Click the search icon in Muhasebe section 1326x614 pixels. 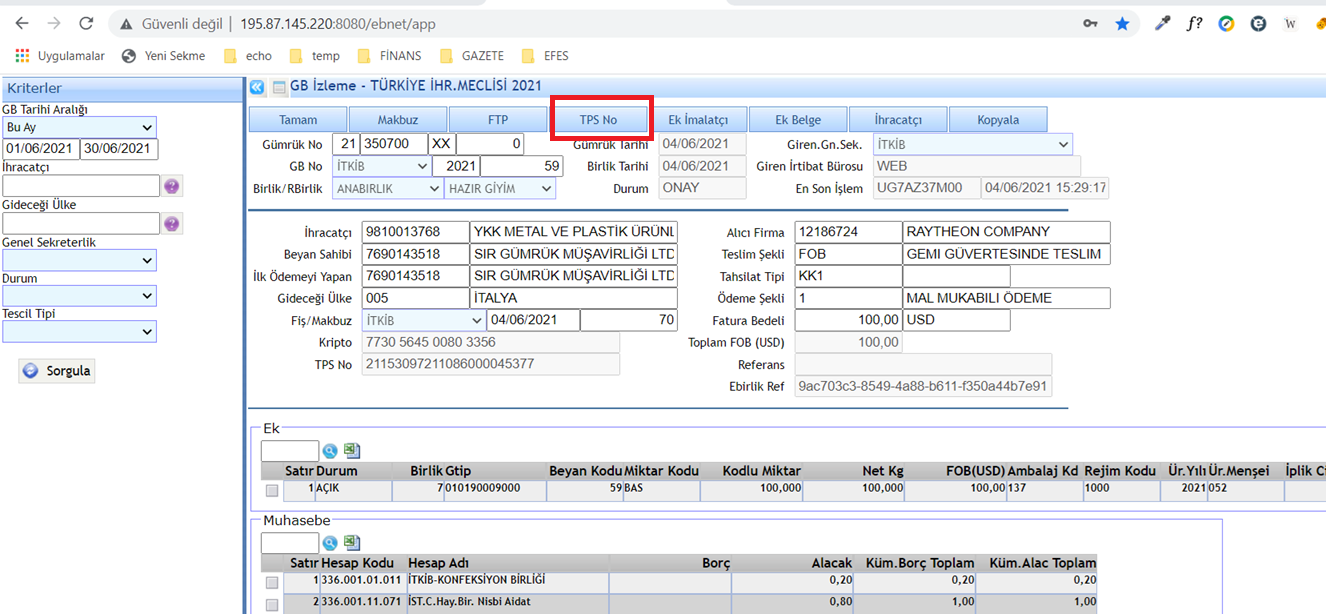click(x=330, y=543)
